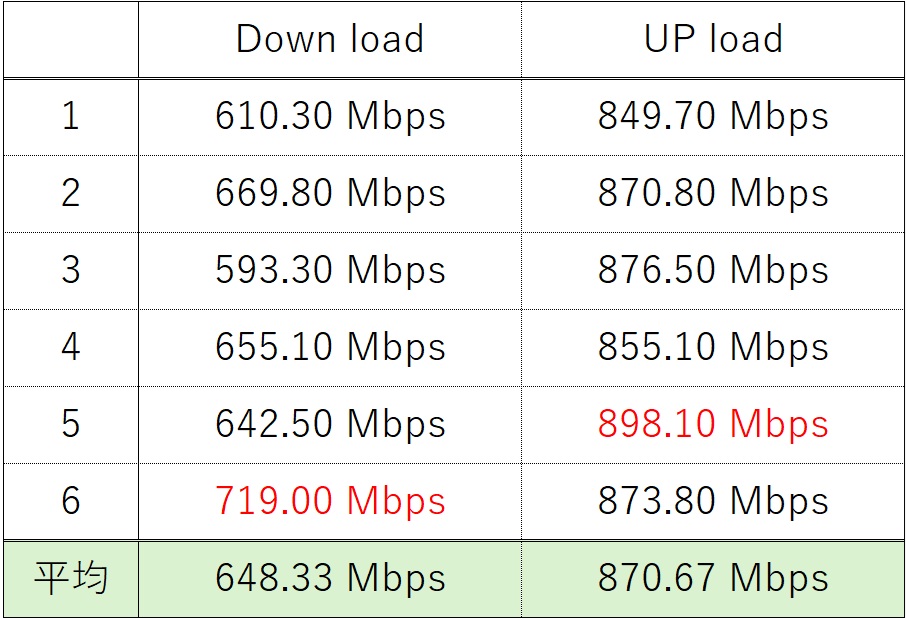Click row number 4 label
Image resolution: width=907 pixels, height=618 pixels.
click(70, 347)
